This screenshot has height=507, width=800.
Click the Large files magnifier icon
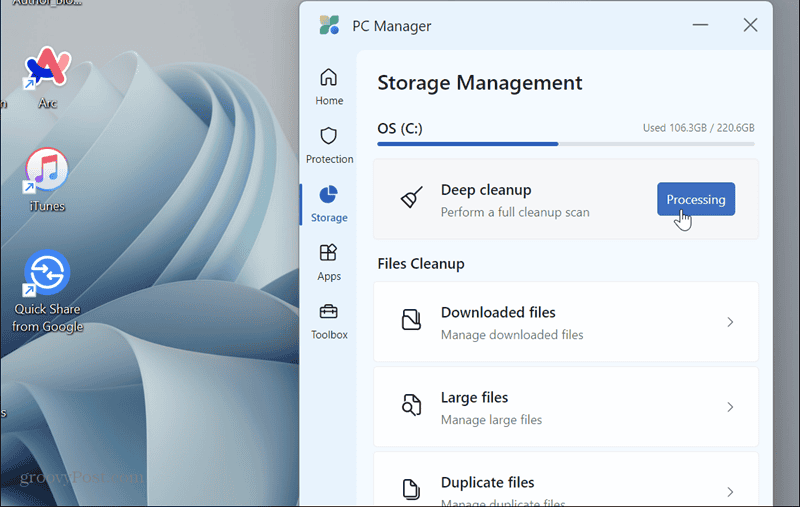(411, 405)
